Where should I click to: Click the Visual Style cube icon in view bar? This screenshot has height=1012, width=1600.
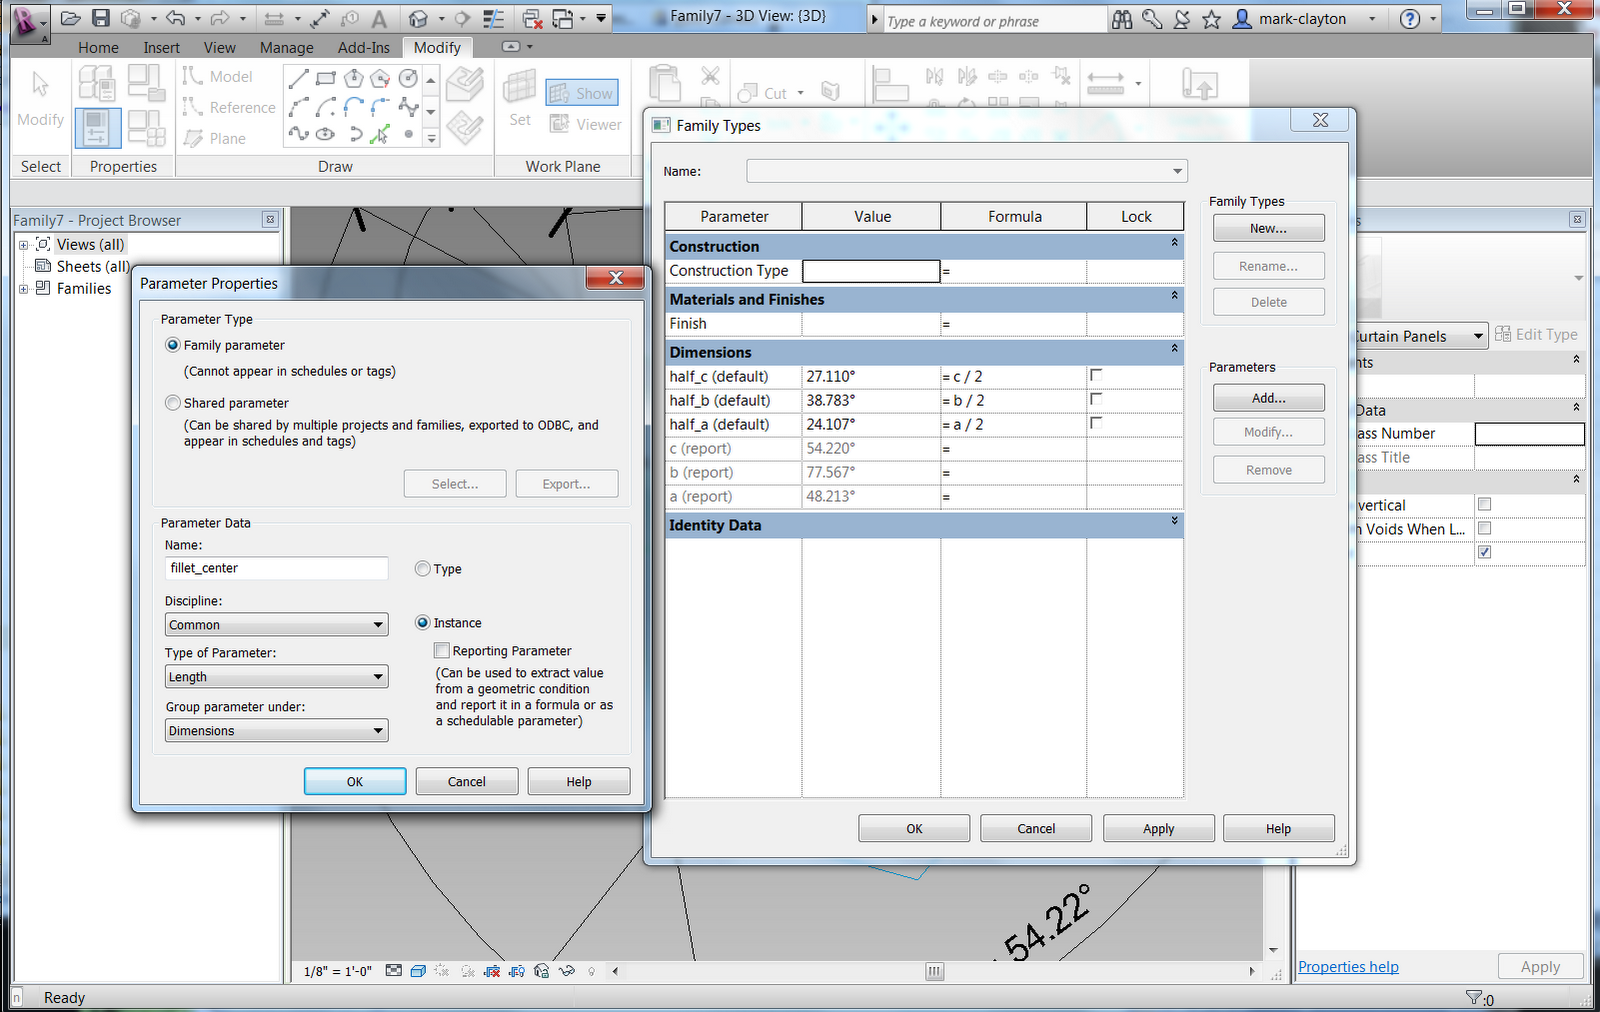[418, 971]
